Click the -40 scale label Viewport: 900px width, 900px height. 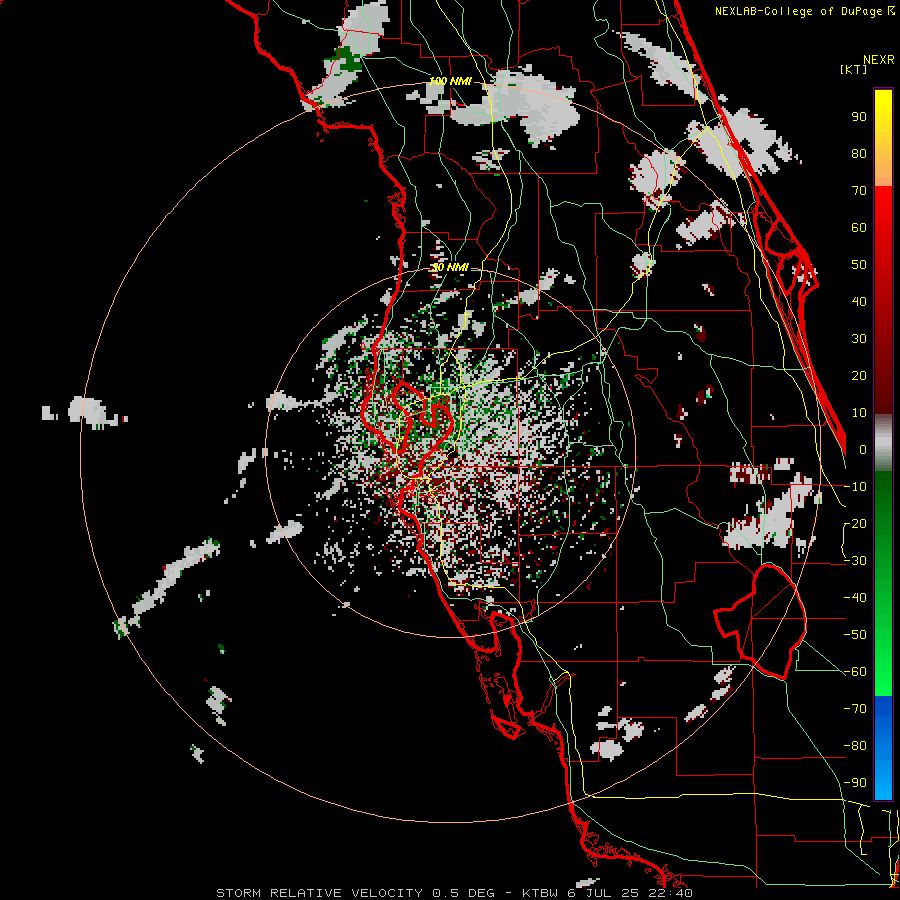click(855, 598)
